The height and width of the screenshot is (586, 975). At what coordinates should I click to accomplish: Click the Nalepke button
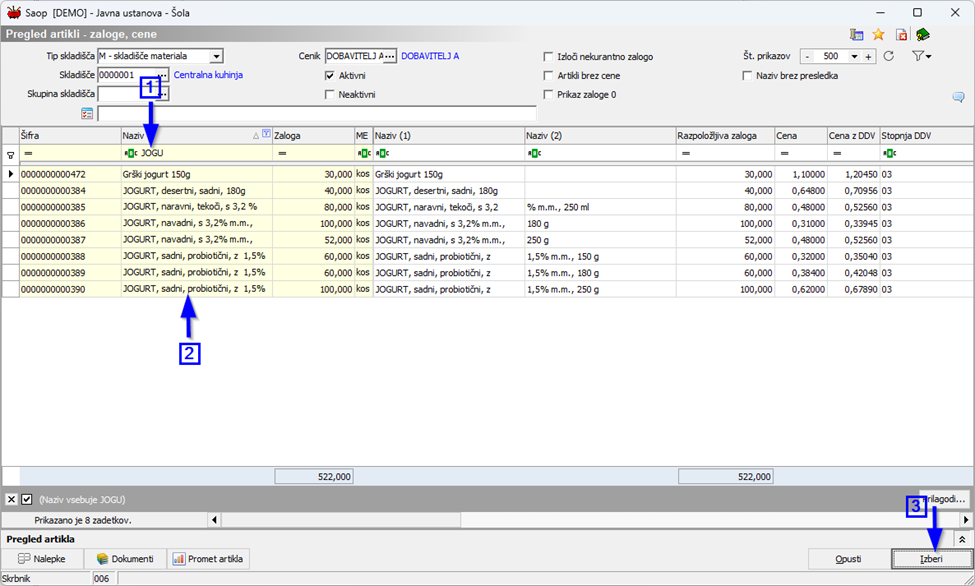coord(42,559)
